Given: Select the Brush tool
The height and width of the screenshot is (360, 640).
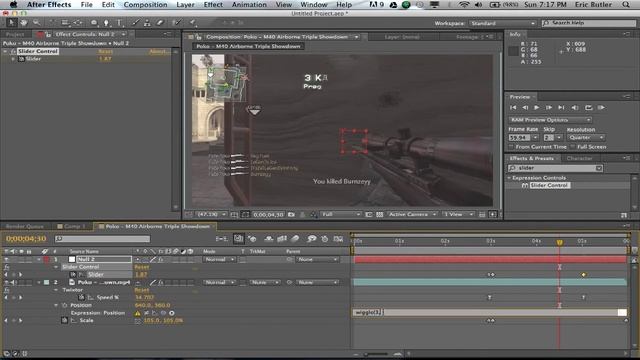Looking at the screenshot, I should point(136,23).
